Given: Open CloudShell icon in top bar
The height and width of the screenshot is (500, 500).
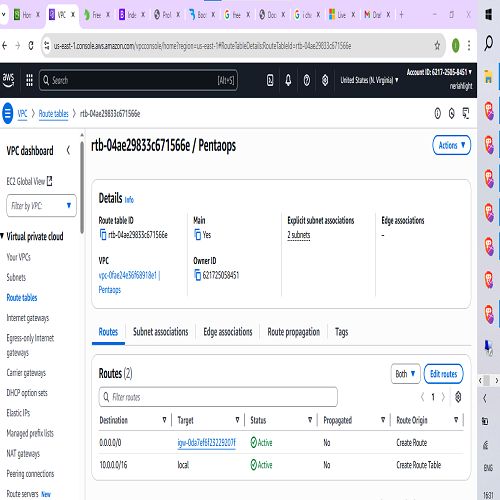Looking at the screenshot, I should click(x=270, y=80).
